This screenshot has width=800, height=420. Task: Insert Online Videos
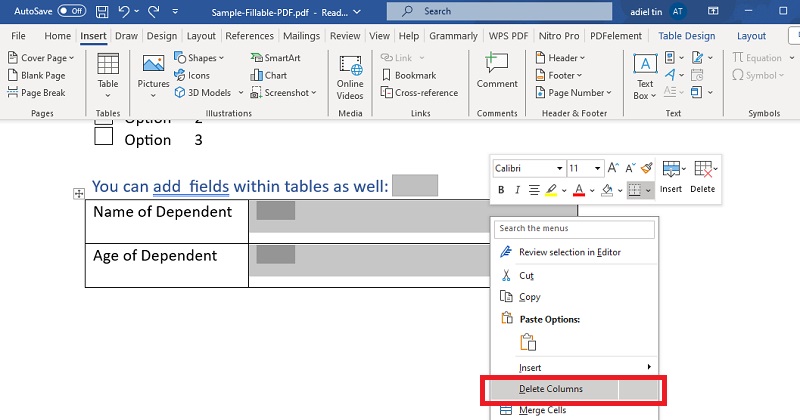click(350, 78)
